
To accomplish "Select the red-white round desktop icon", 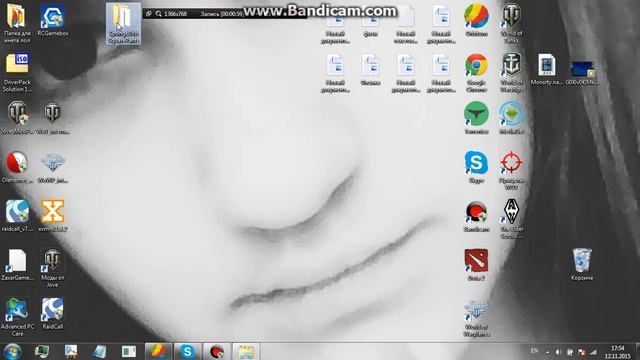I will click(x=17, y=167).
